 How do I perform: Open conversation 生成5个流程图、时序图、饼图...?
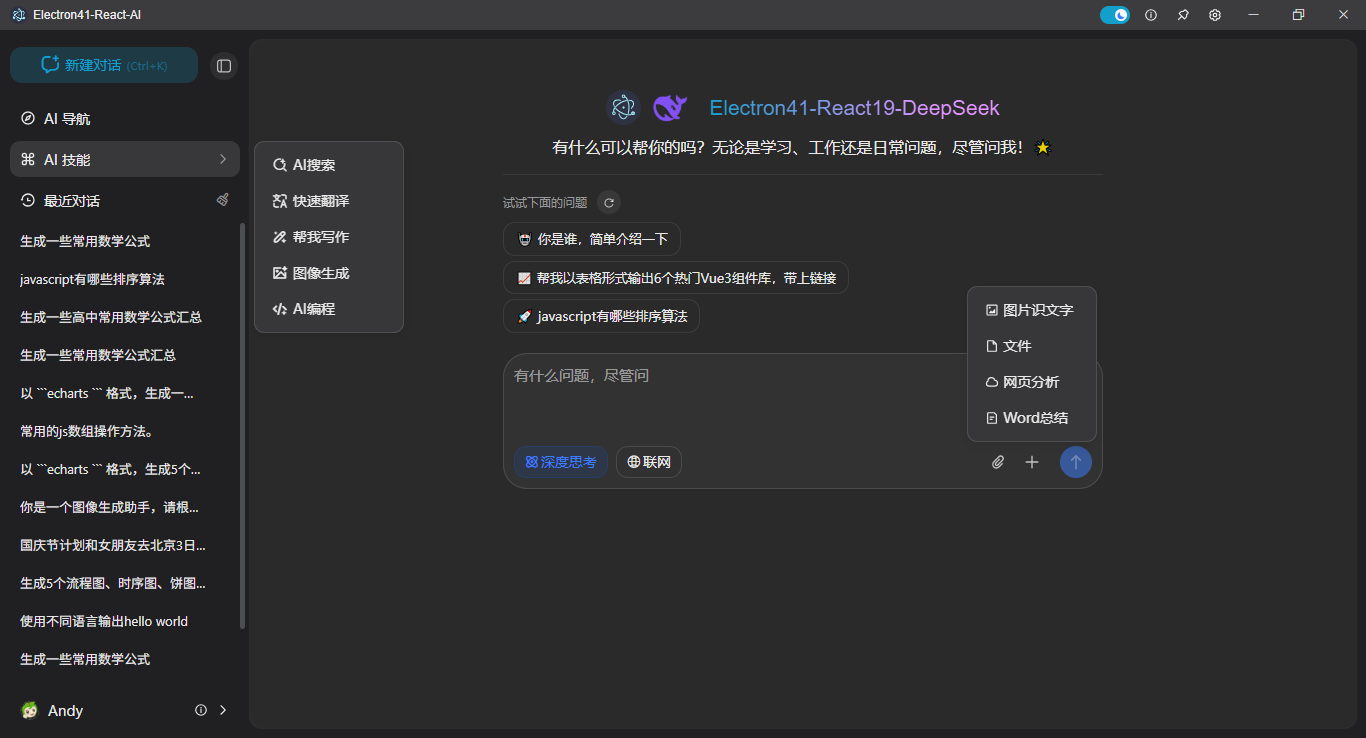point(113,583)
